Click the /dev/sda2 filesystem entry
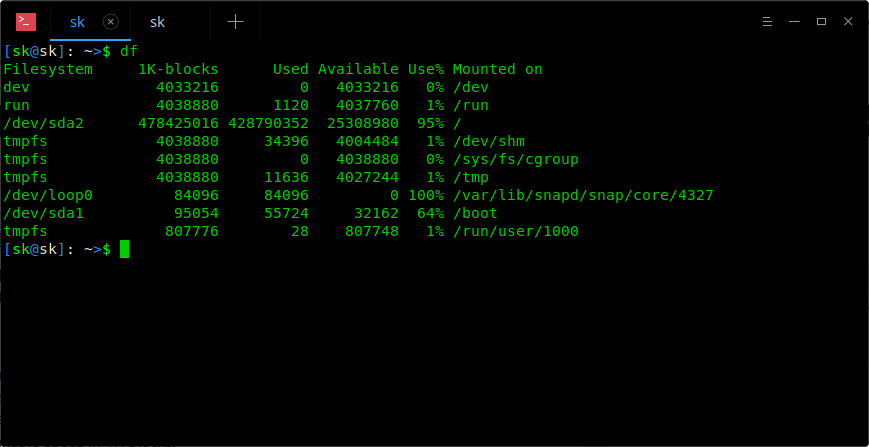The image size is (869, 447). (43, 123)
